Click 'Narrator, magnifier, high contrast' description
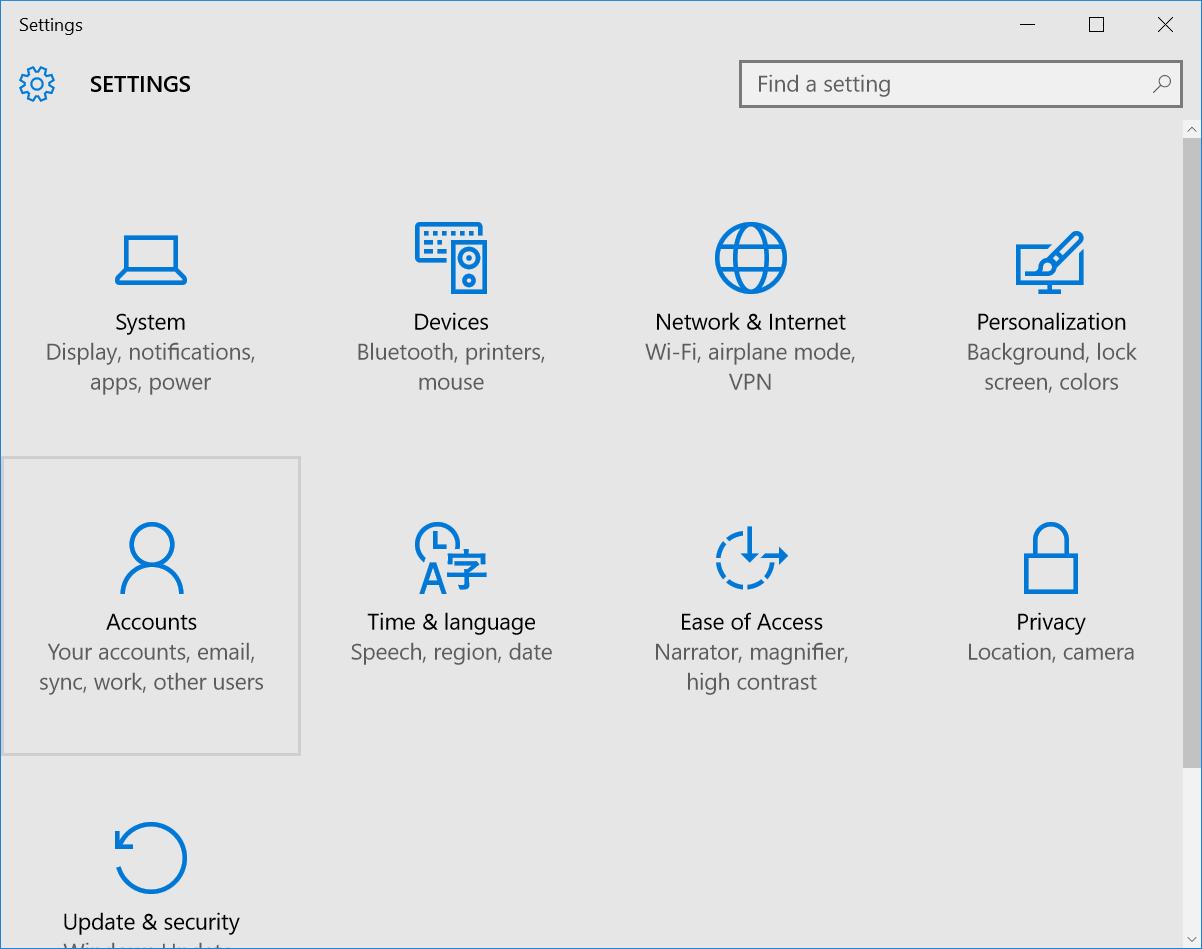Viewport: 1202px width, 949px height. 752,667
